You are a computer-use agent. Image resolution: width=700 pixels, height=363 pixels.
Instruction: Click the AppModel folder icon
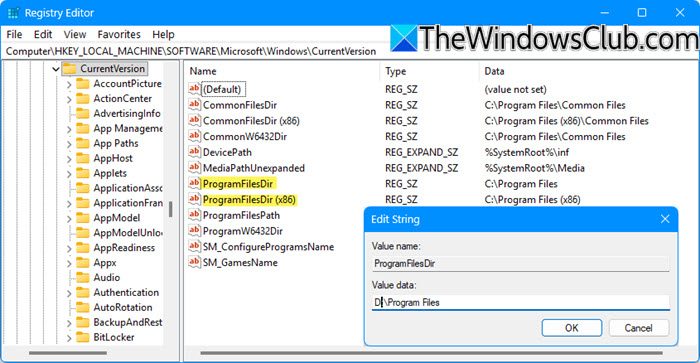(x=83, y=218)
